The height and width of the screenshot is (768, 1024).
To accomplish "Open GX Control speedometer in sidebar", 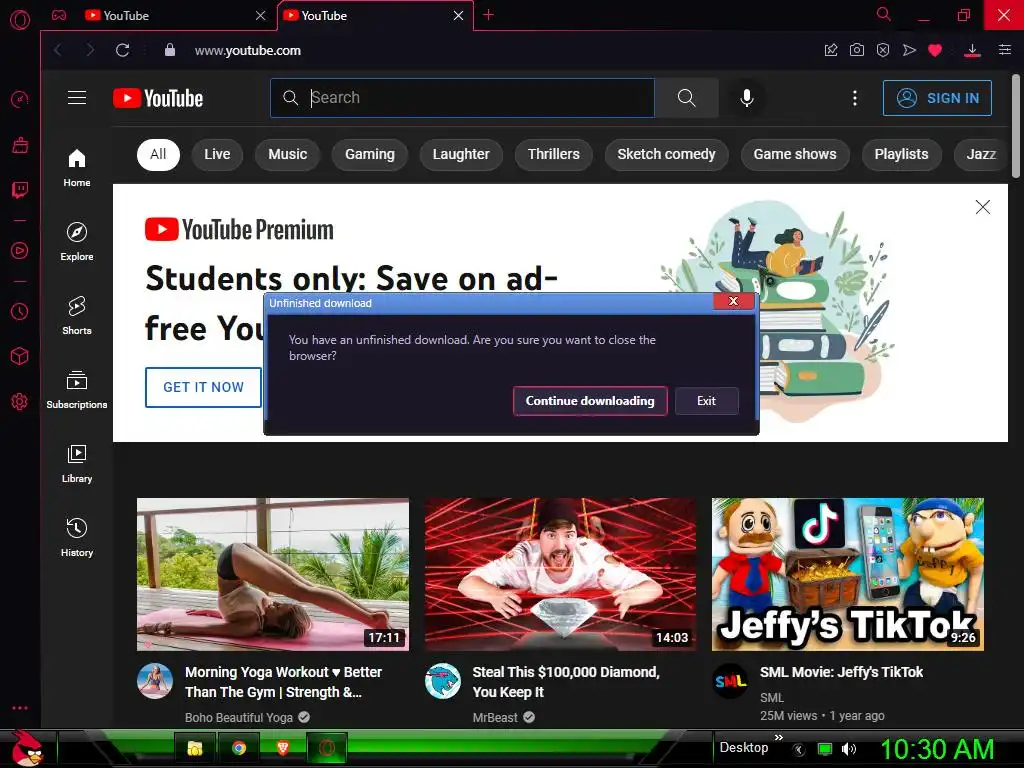I will coord(20,99).
